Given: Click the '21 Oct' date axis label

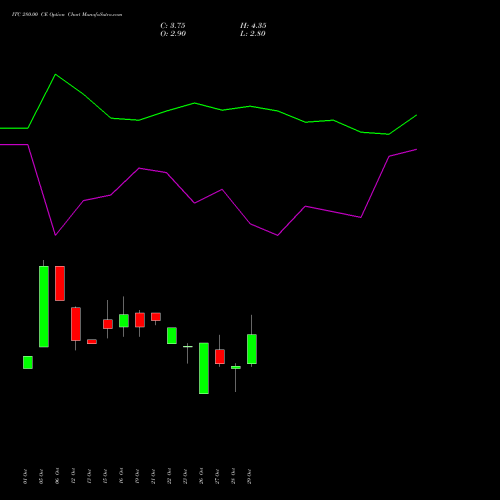Looking at the screenshot, I should pos(153,476).
